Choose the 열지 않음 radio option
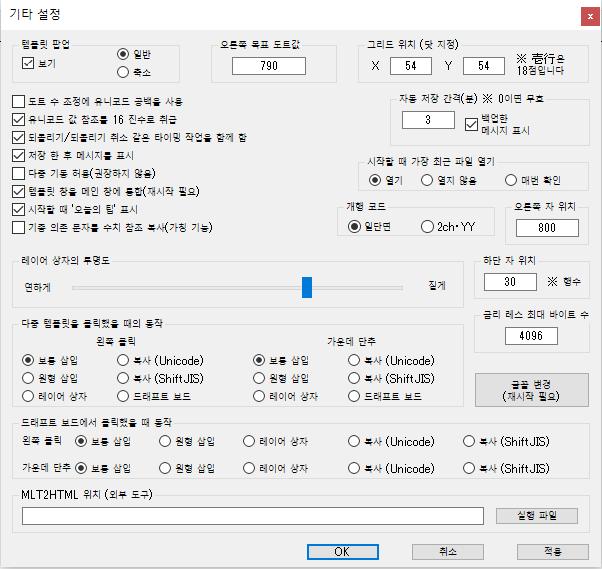Image resolution: width=602 pixels, height=569 pixels. (428, 181)
